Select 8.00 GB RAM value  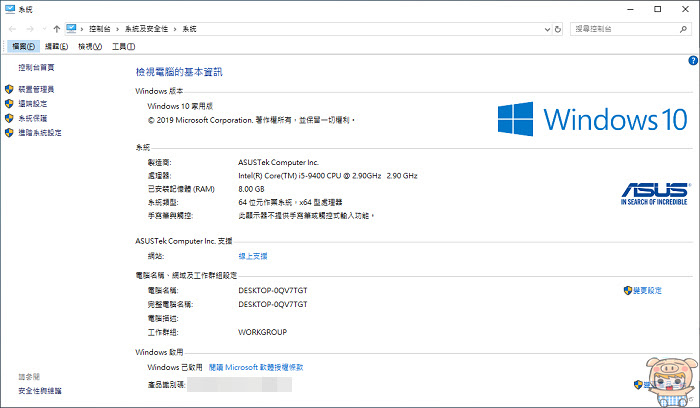coord(251,189)
